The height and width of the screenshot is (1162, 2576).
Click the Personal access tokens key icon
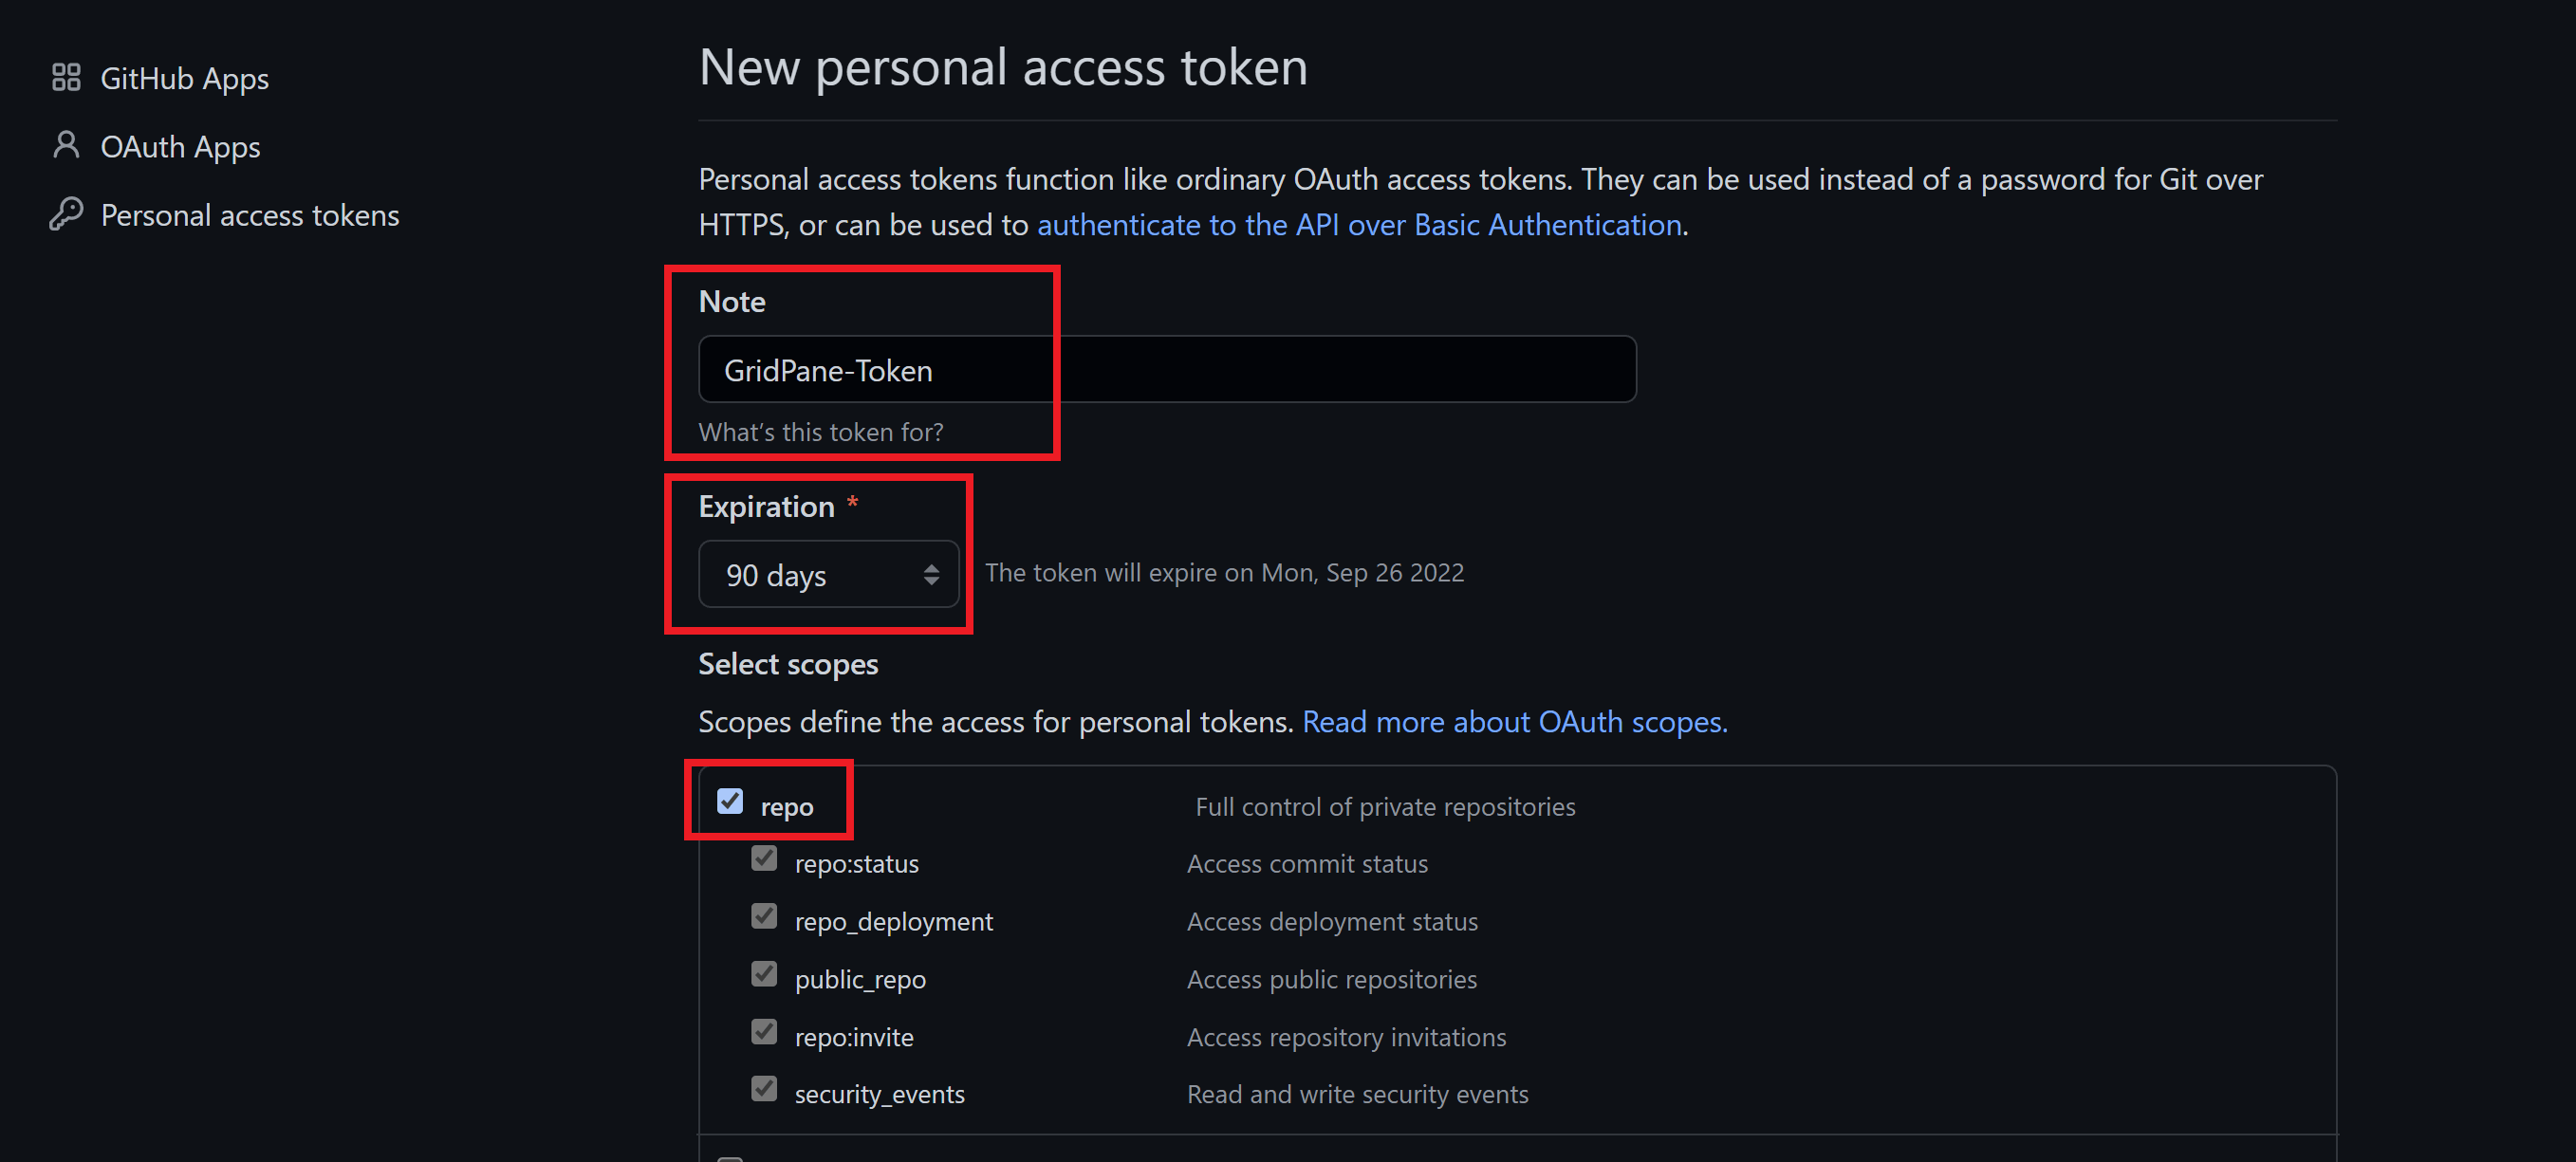point(66,214)
